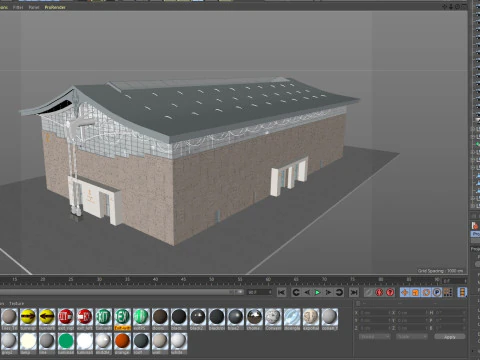Click frame 70 on timeline ruler

(x=324, y=279)
